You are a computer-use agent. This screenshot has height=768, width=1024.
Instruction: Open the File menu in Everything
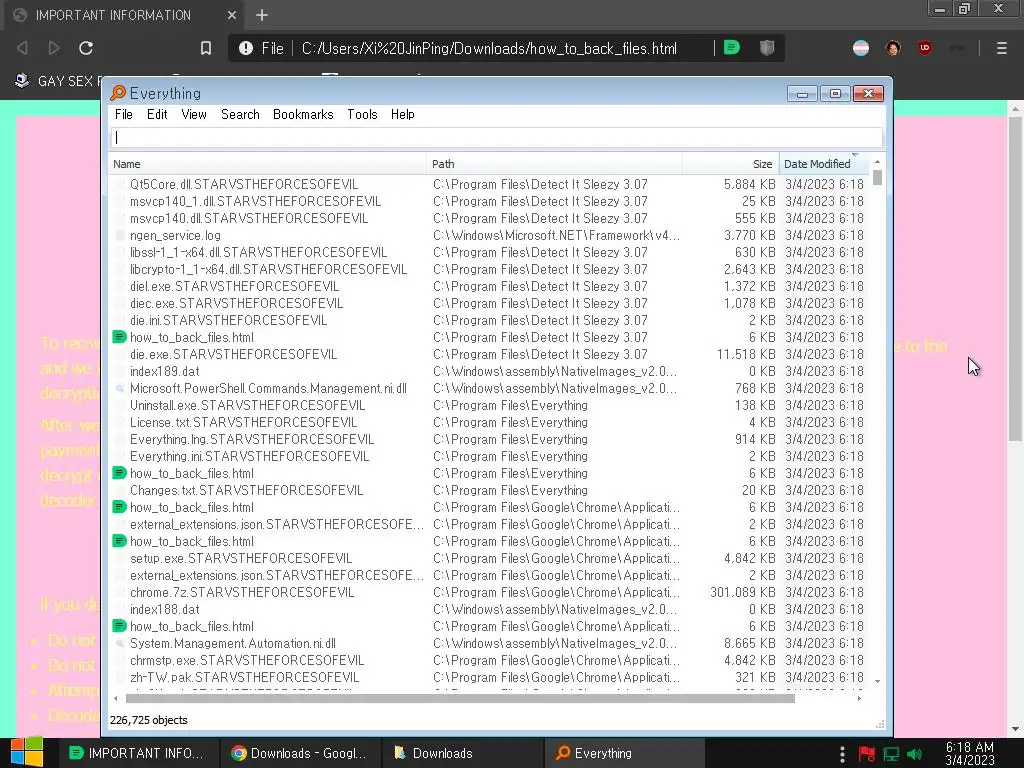123,114
